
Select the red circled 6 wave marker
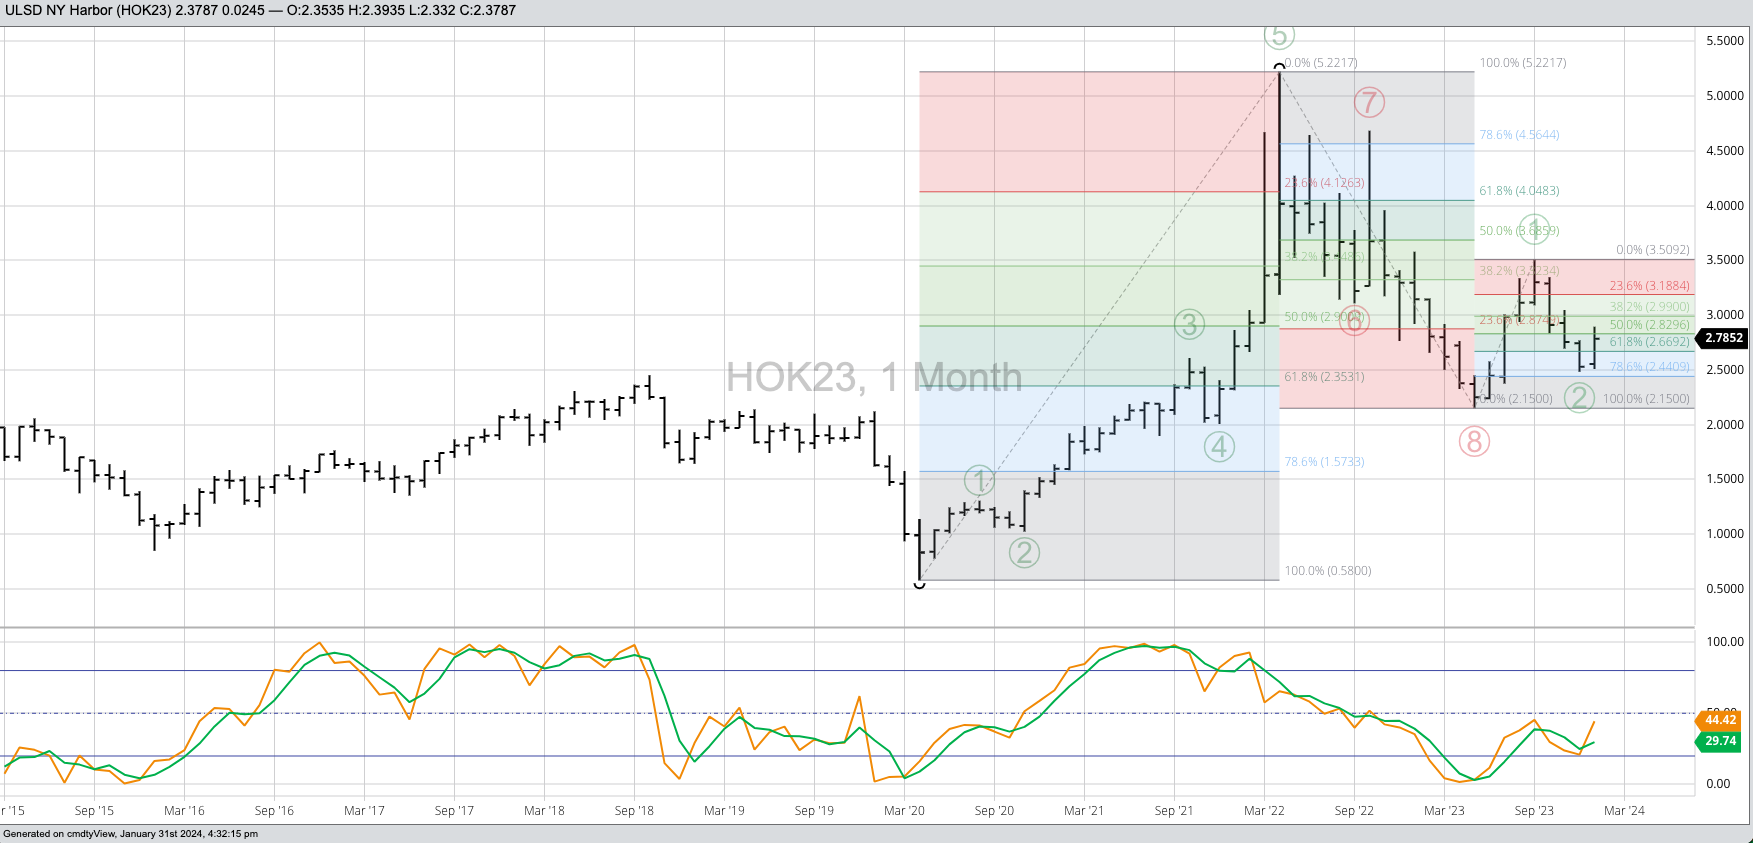point(1354,322)
